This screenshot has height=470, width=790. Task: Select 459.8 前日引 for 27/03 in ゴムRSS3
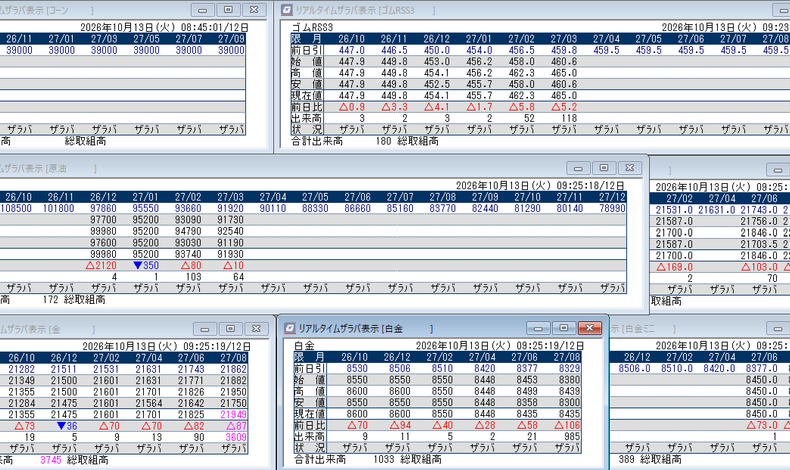point(564,50)
